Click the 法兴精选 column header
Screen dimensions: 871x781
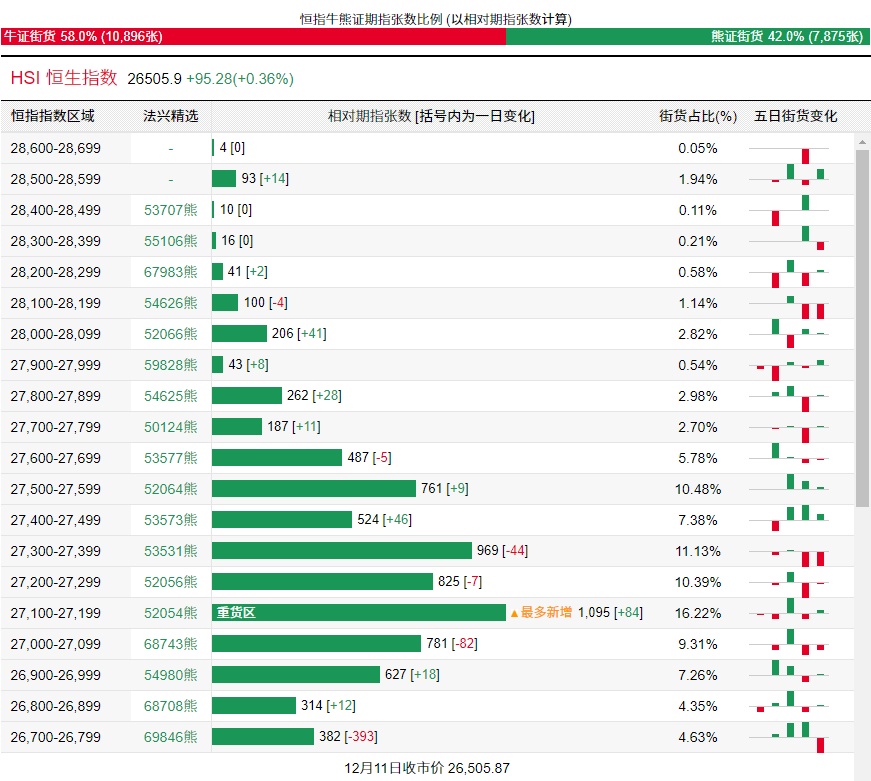click(170, 116)
